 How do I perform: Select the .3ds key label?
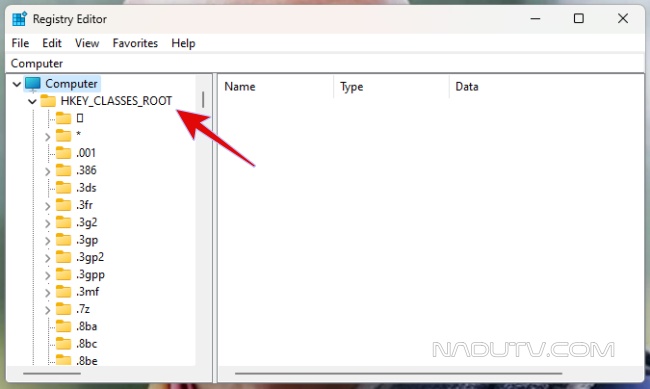coord(86,187)
